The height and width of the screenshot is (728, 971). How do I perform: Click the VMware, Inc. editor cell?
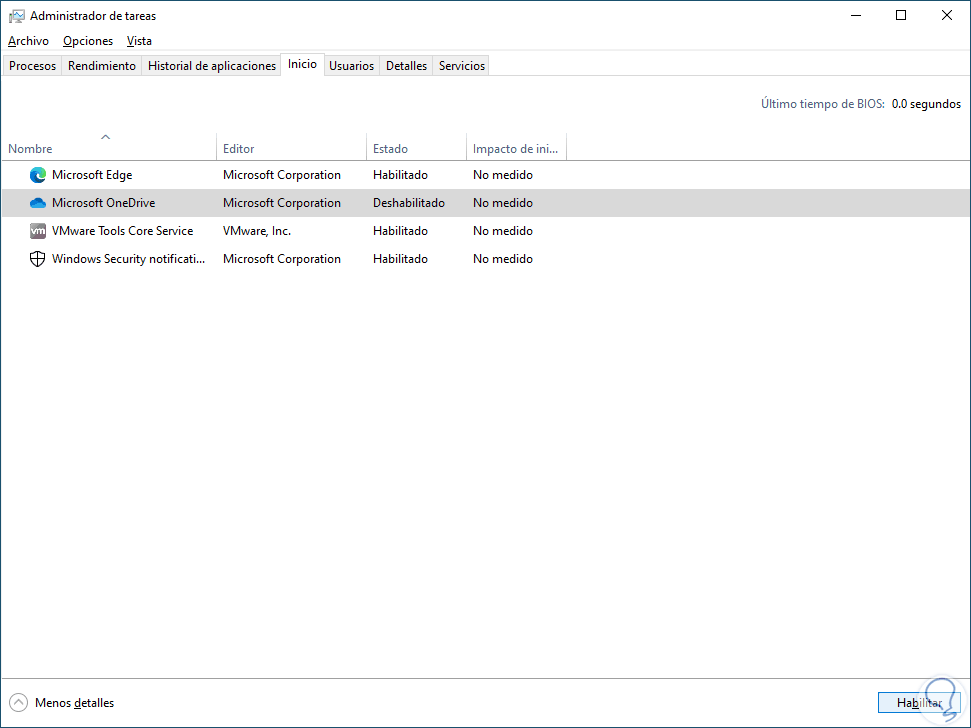(x=257, y=231)
